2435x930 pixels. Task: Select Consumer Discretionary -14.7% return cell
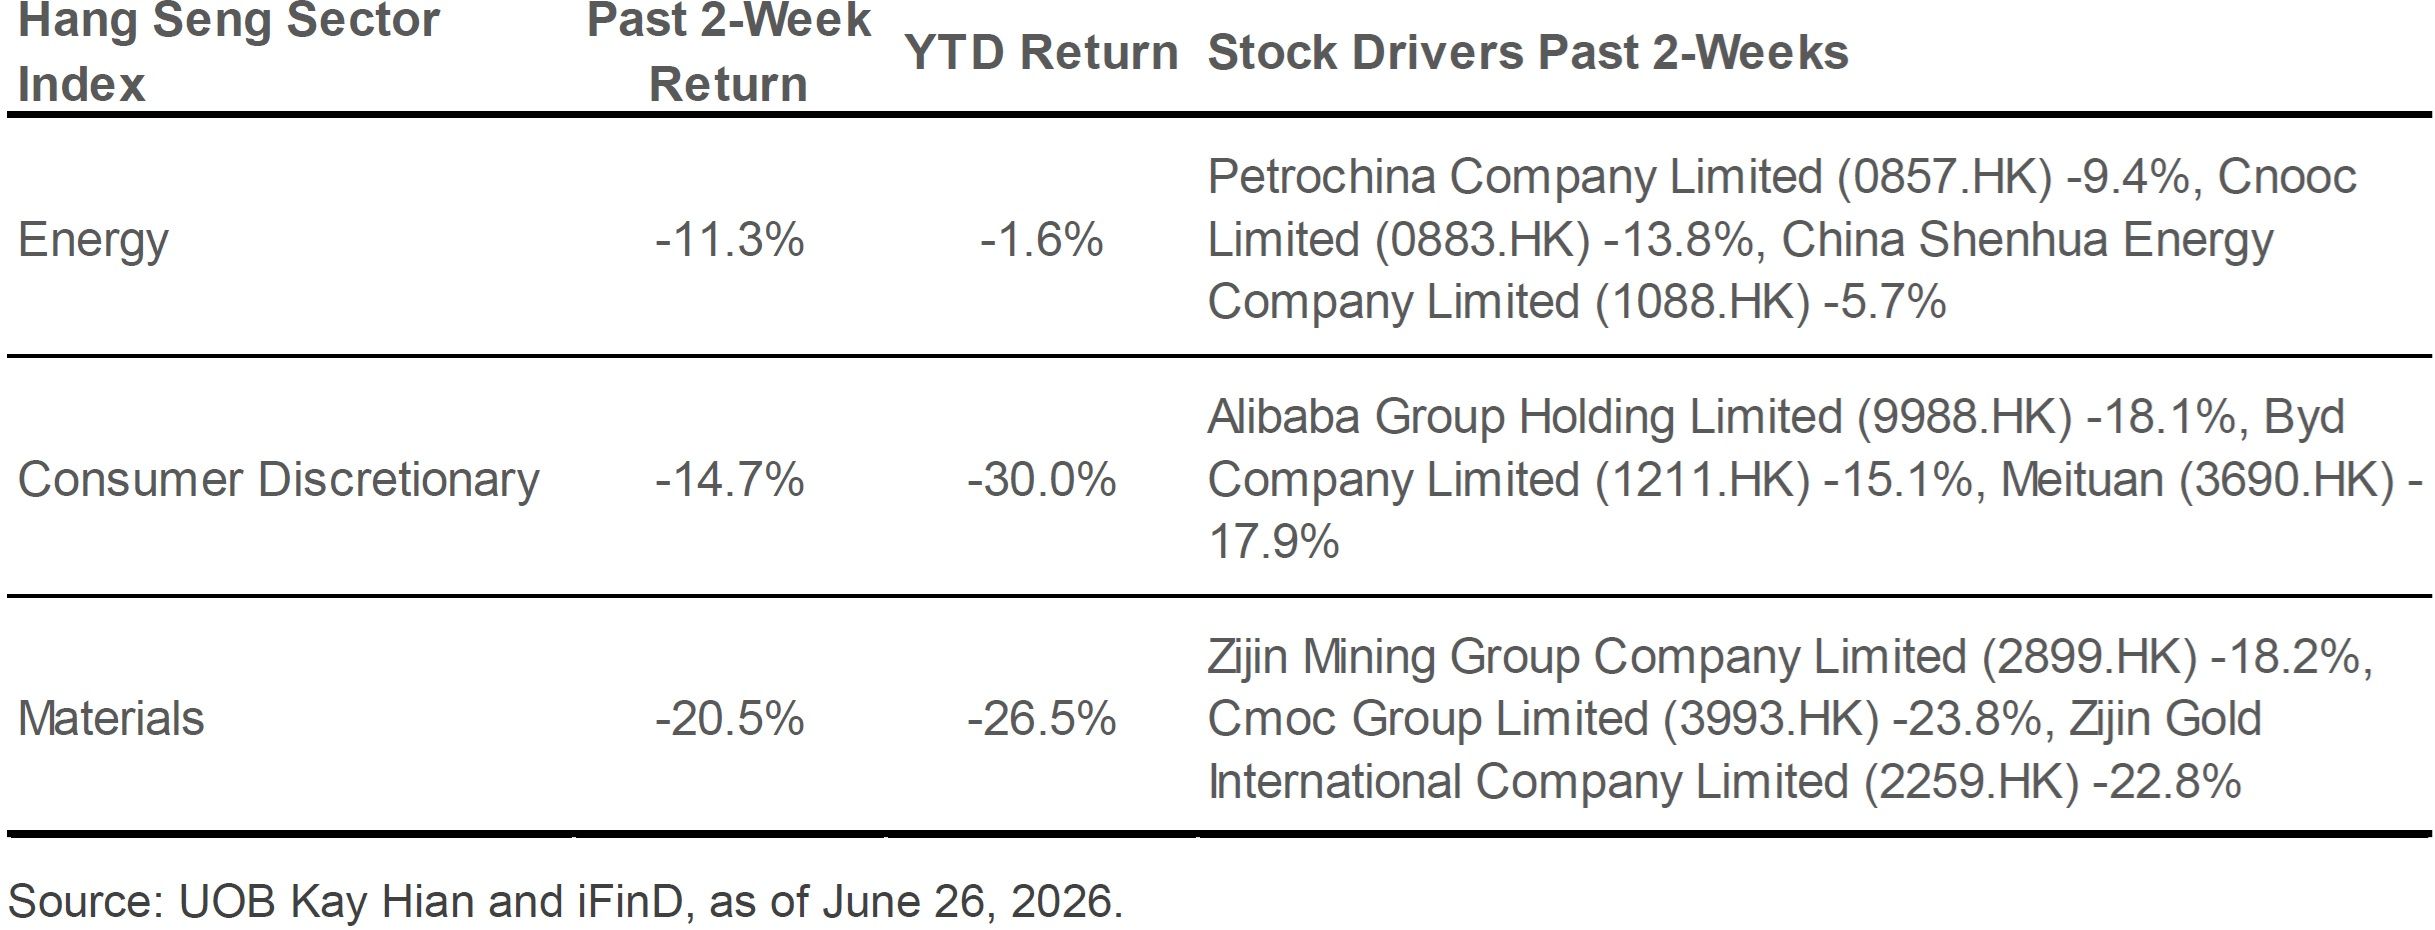pos(729,479)
